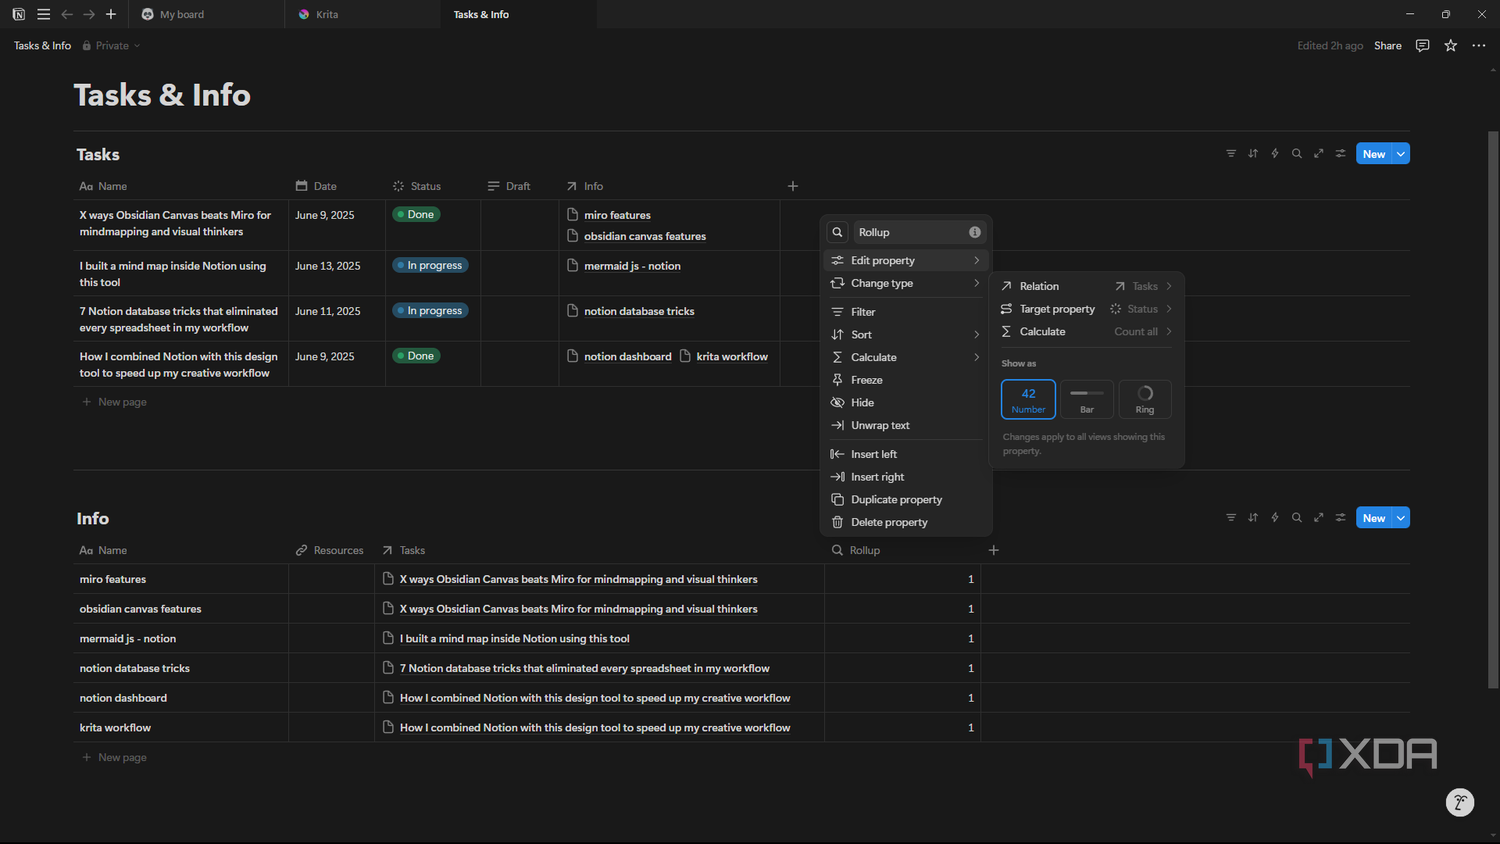Expand New dropdown arrow in Tasks database
The width and height of the screenshot is (1500, 844).
tap(1401, 154)
